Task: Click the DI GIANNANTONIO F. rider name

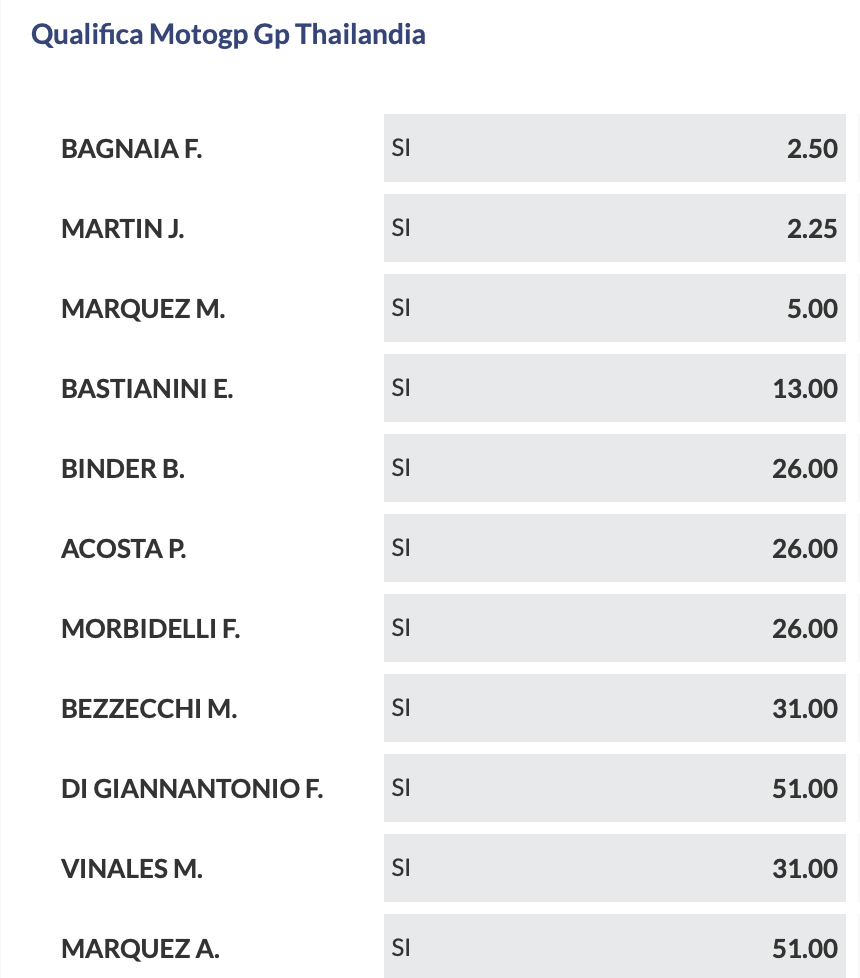Action: click(192, 789)
